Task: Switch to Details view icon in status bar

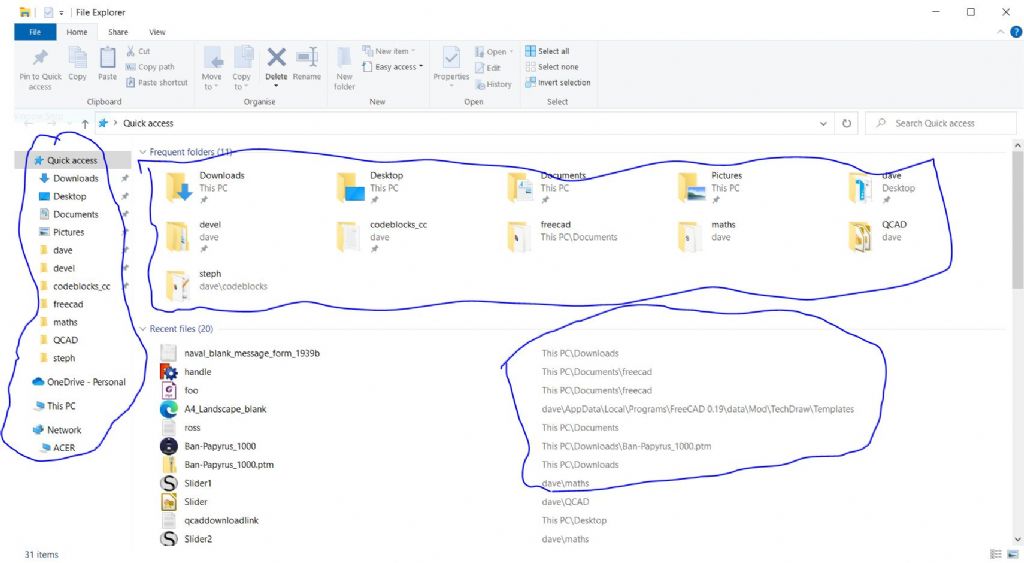Action: click(996, 555)
